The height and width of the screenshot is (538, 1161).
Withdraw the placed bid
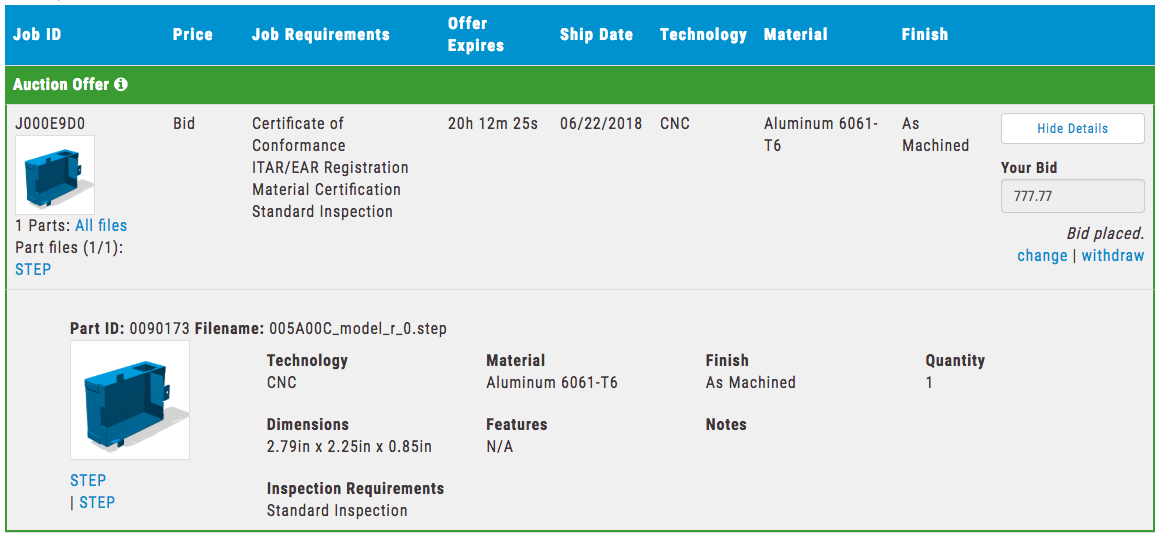(1113, 256)
